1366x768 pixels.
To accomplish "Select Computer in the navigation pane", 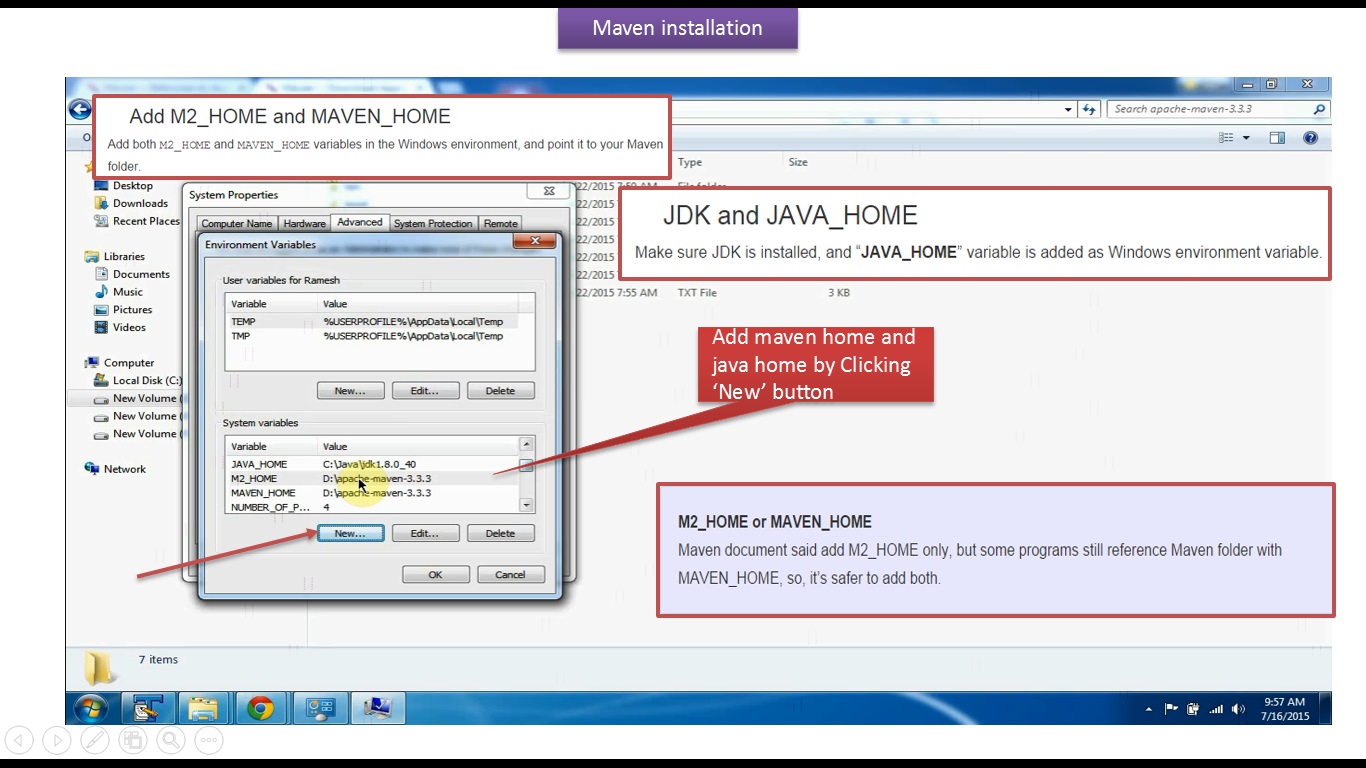I will (120, 363).
